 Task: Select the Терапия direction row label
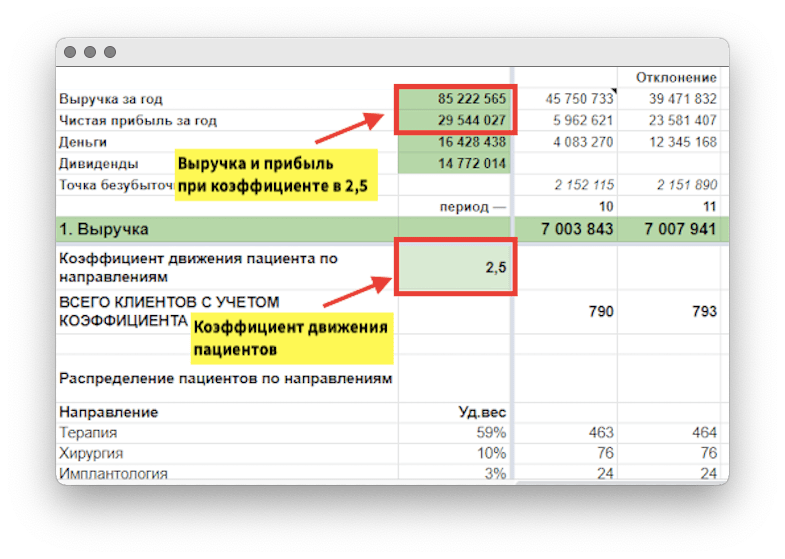coord(88,432)
